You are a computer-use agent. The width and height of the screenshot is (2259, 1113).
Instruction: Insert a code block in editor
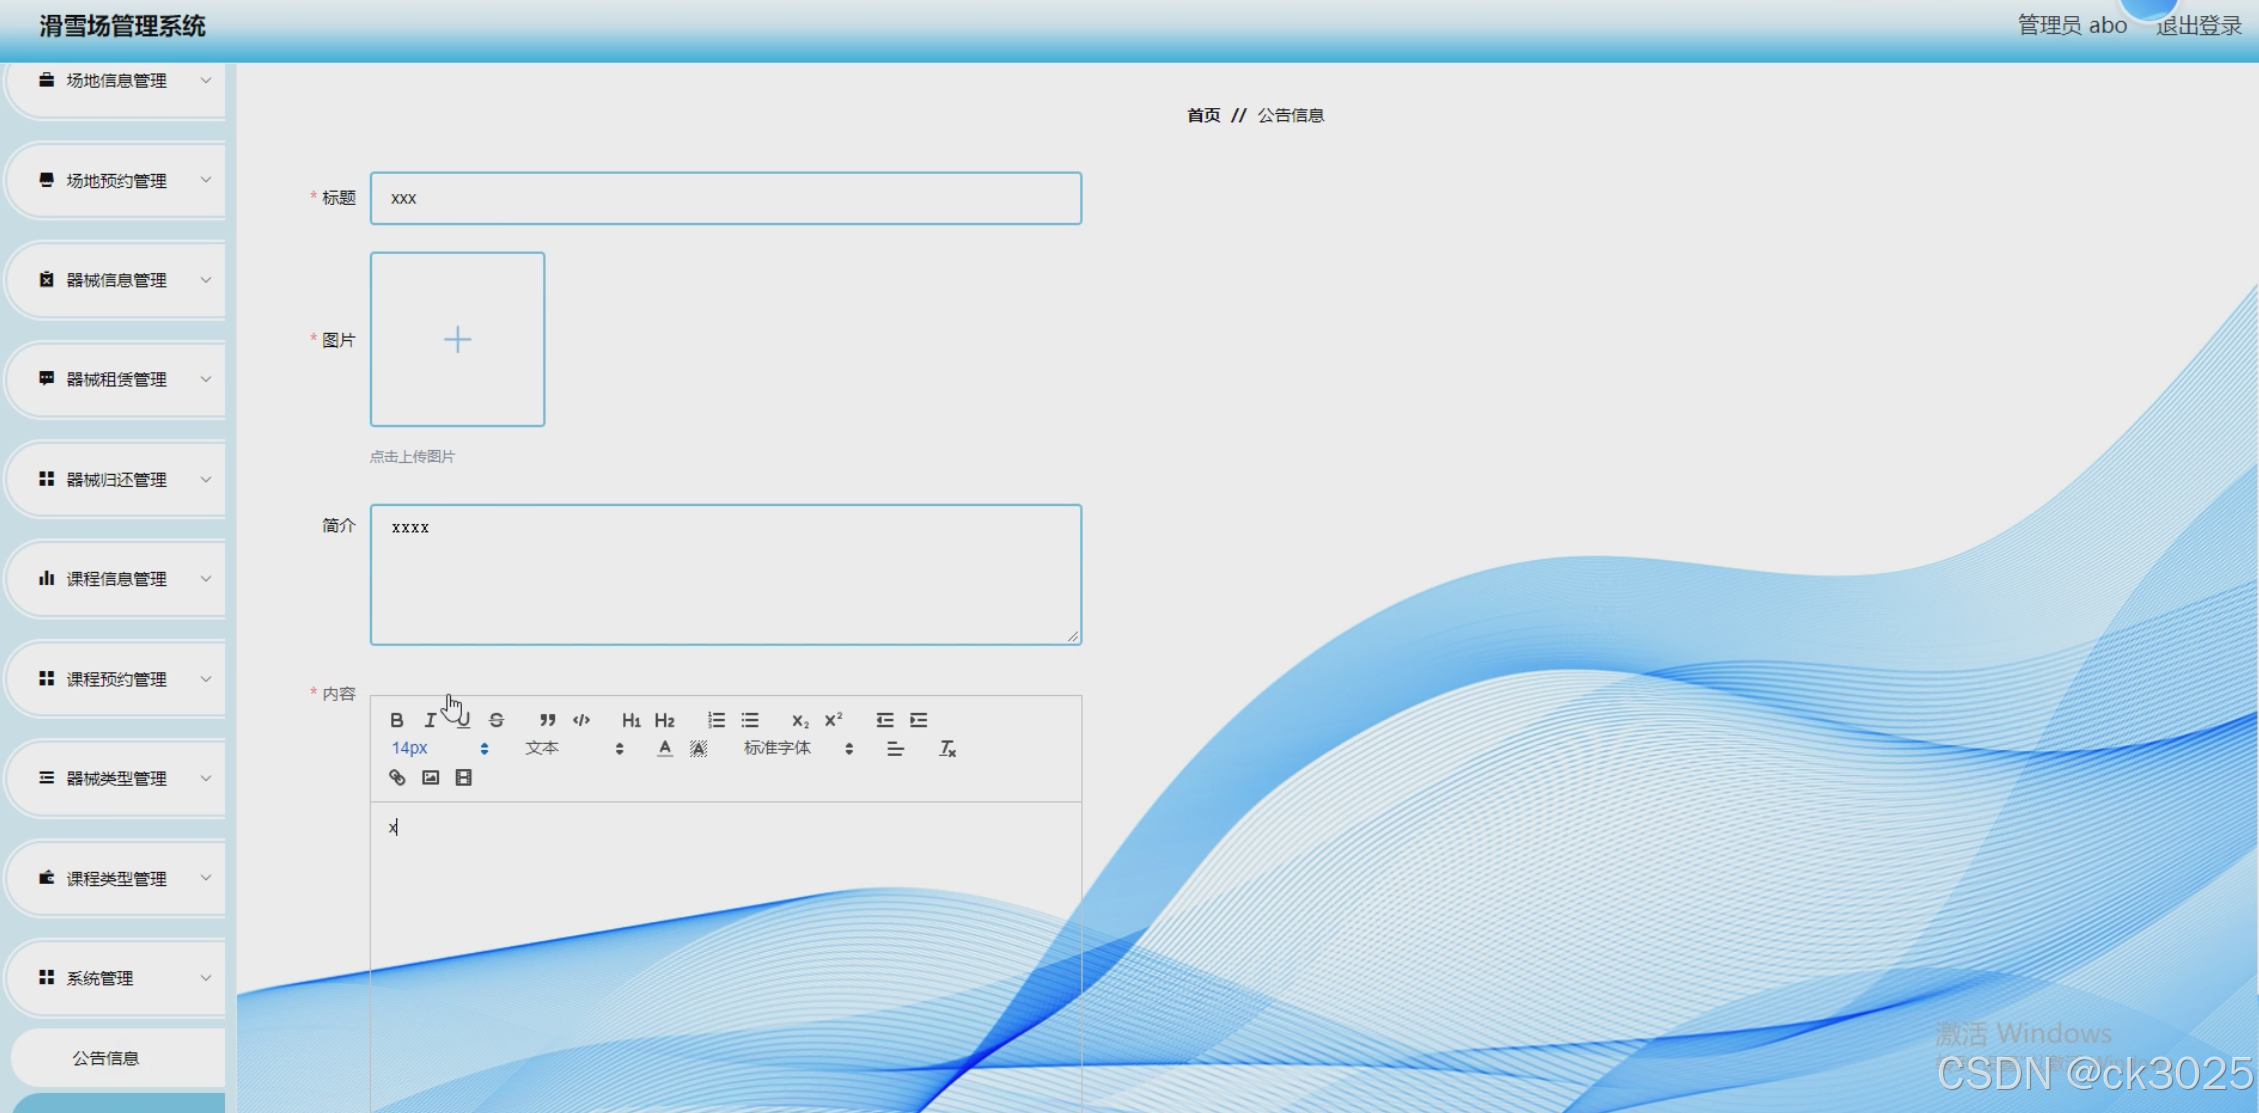coord(581,720)
